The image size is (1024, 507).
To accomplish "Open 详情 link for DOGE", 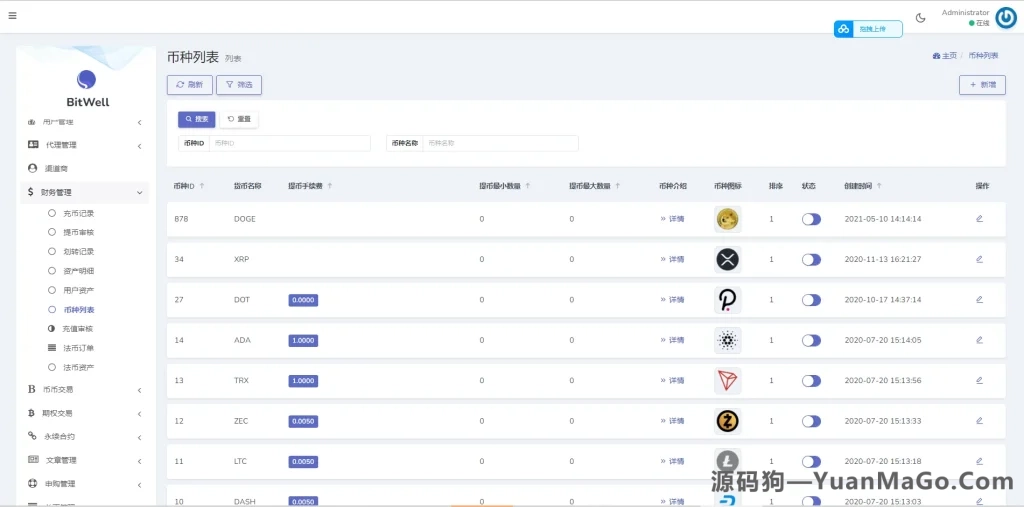I will pyautogui.click(x=673, y=219).
